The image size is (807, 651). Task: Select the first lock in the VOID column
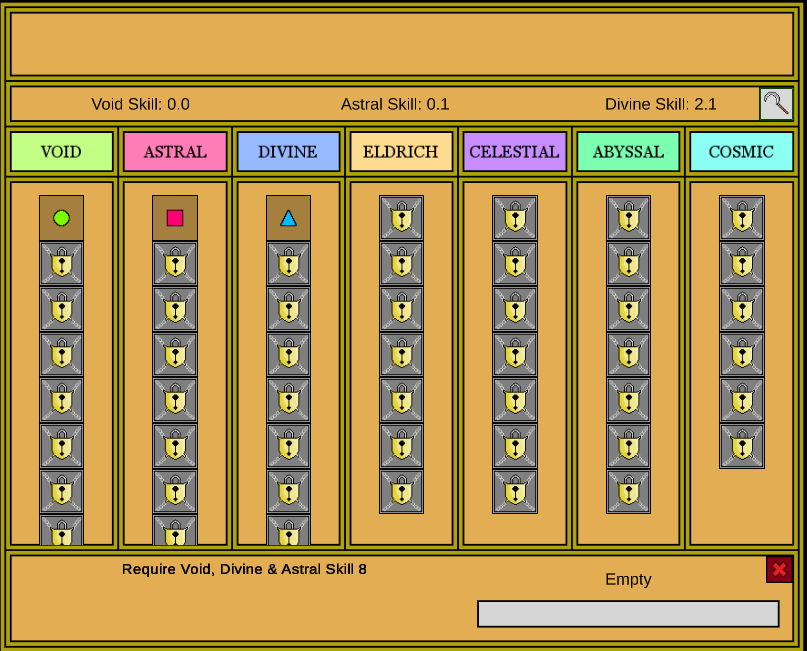click(62, 264)
